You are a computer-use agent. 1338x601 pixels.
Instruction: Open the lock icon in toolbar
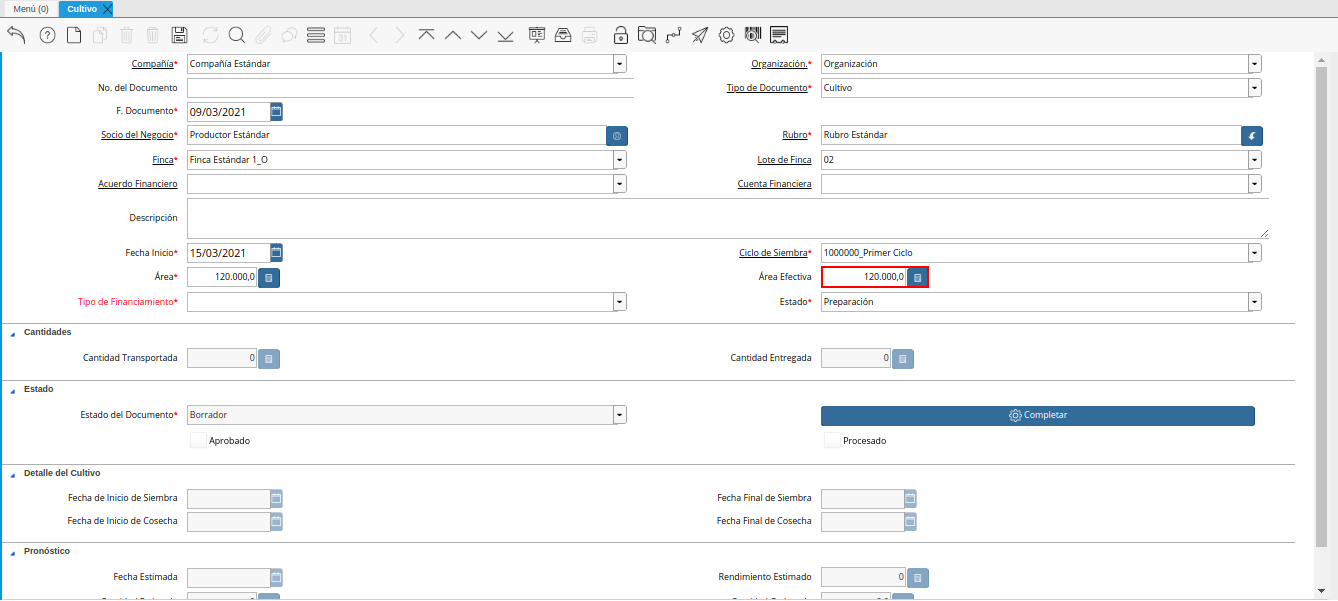pyautogui.click(x=621, y=35)
